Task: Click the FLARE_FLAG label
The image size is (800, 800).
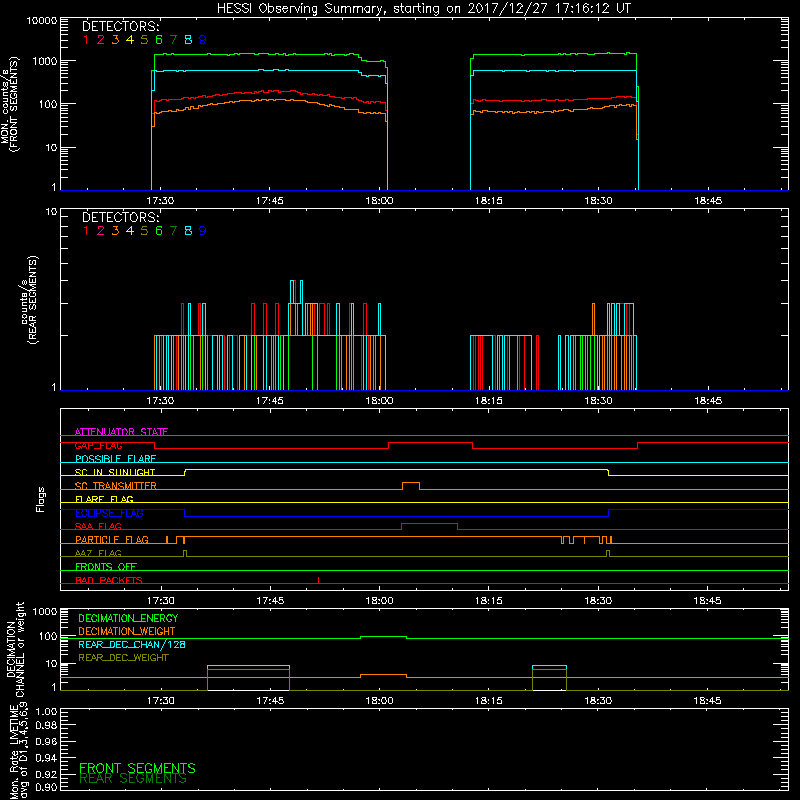Action: [104, 499]
